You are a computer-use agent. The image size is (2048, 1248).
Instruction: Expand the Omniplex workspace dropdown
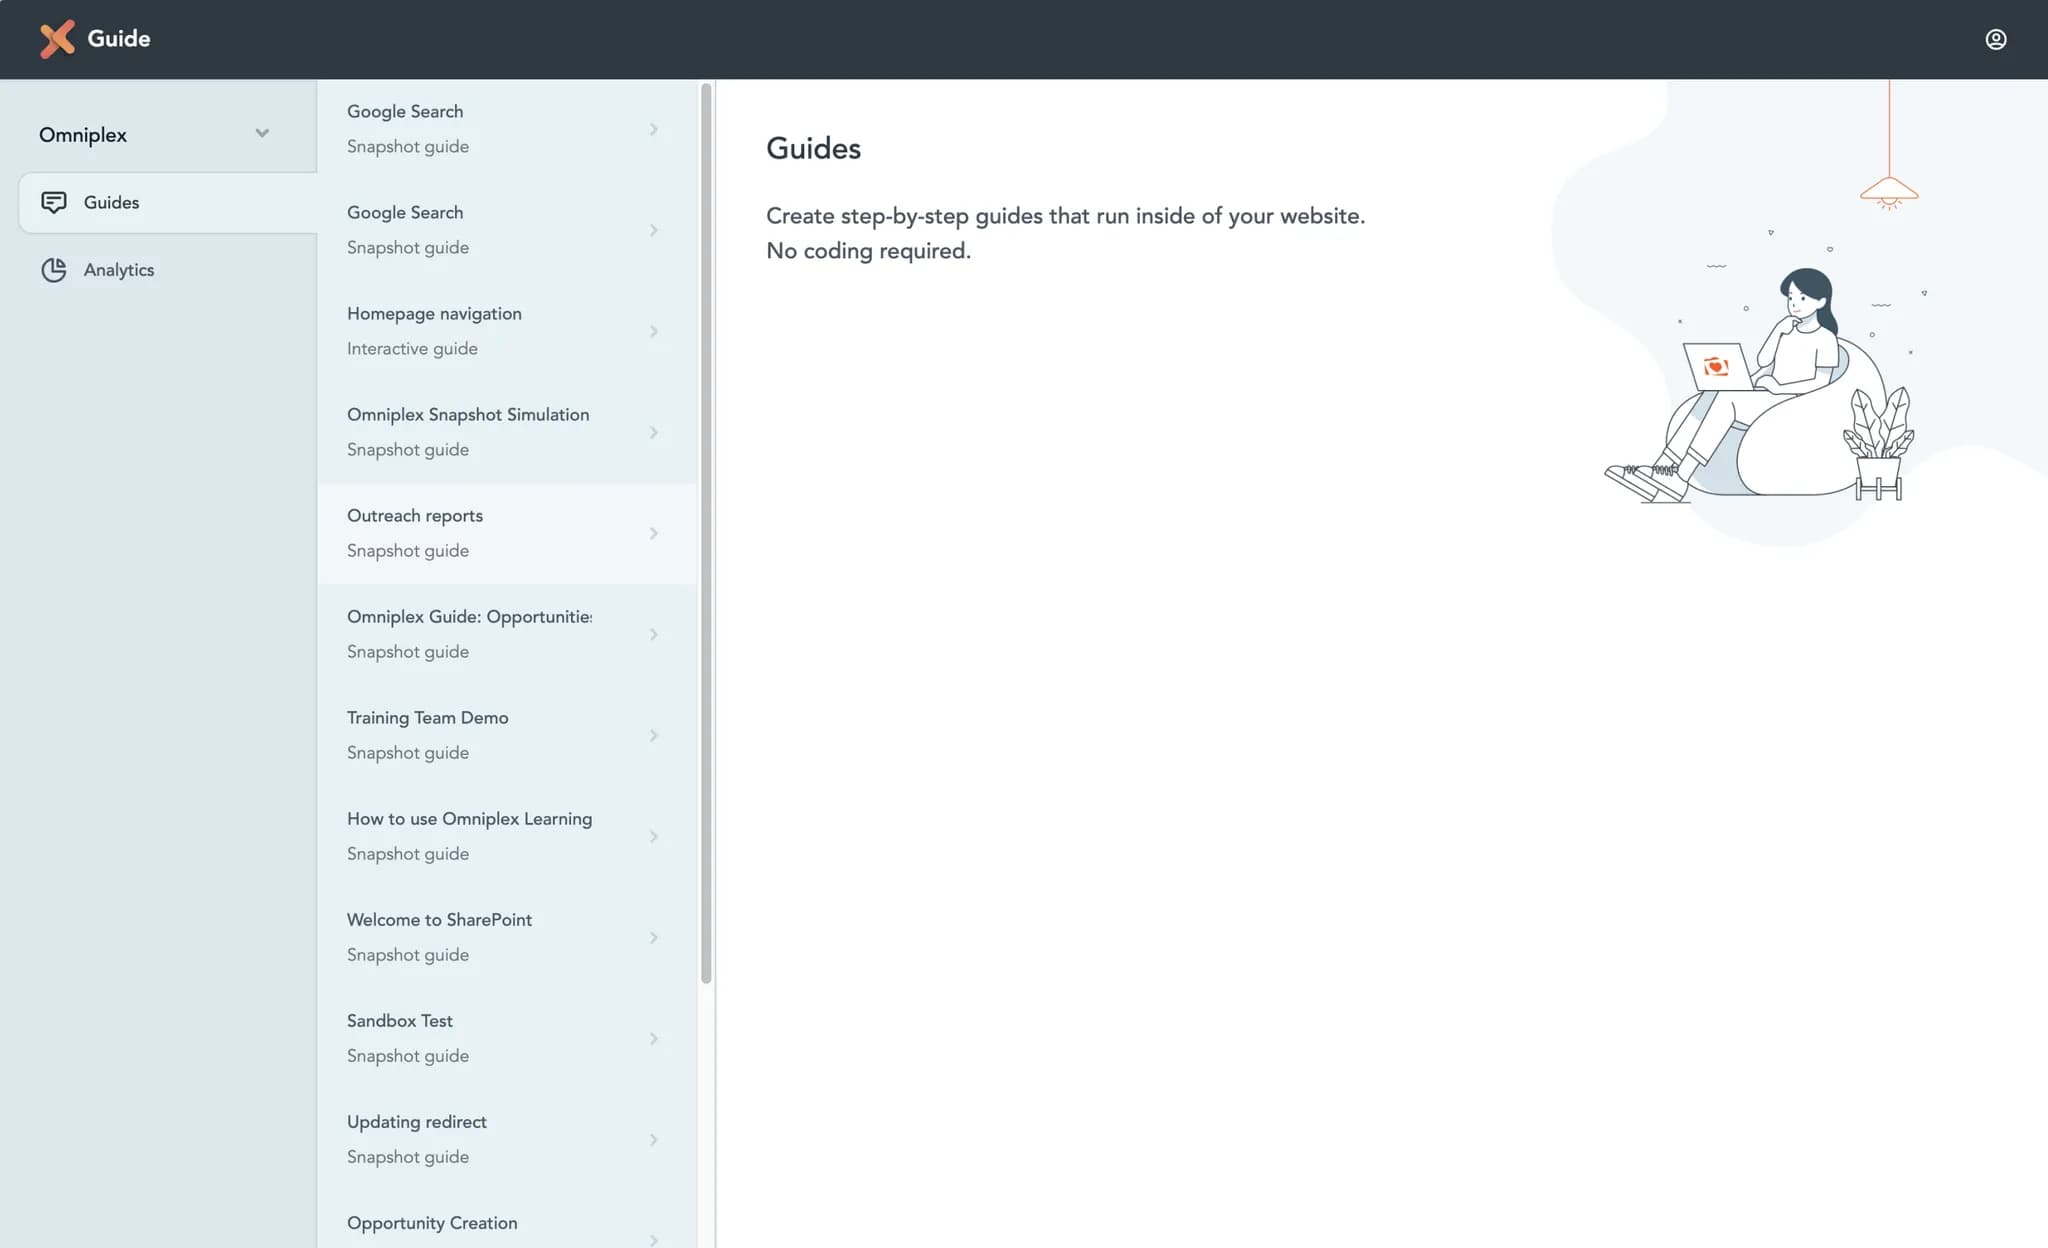point(262,133)
